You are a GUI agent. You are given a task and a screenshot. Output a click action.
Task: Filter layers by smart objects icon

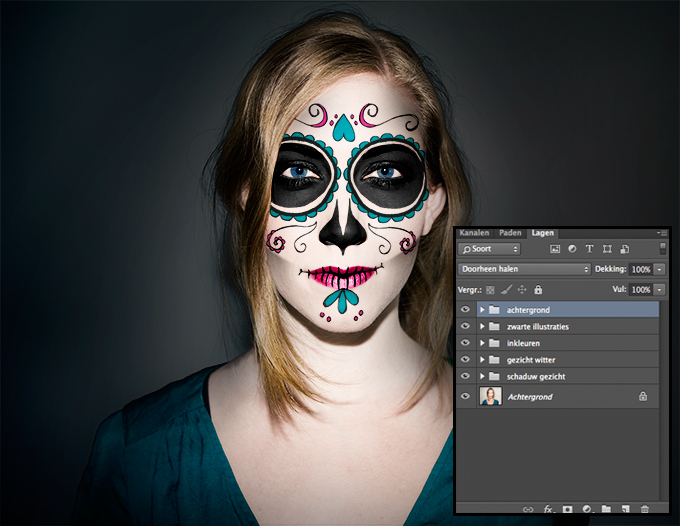(x=625, y=249)
